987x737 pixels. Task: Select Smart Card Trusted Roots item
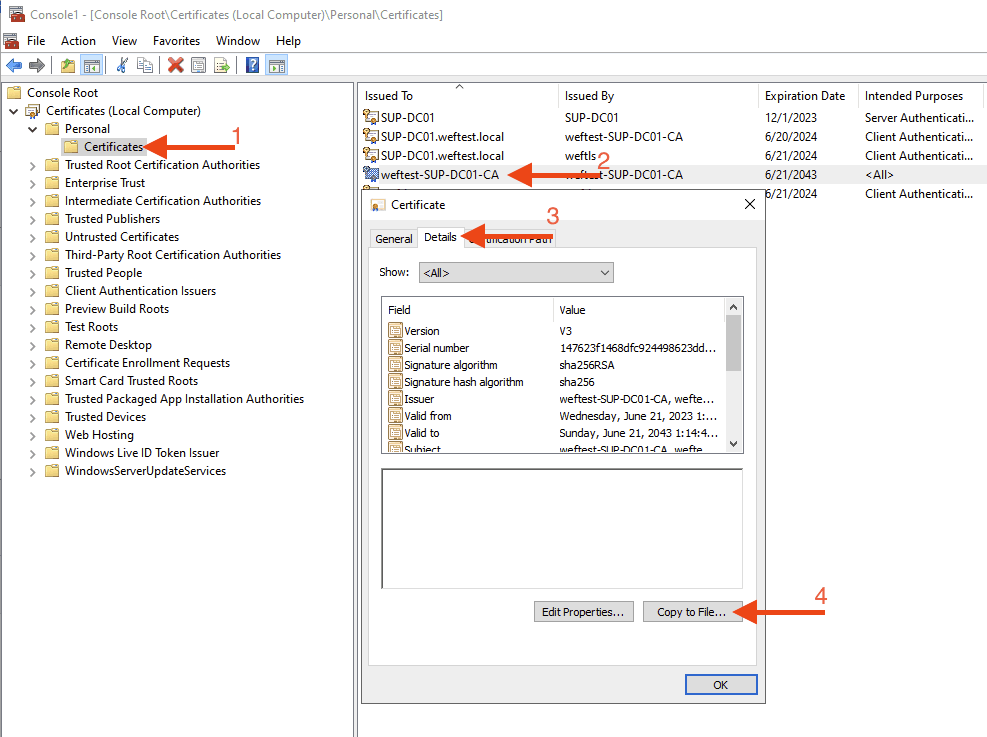click(132, 381)
